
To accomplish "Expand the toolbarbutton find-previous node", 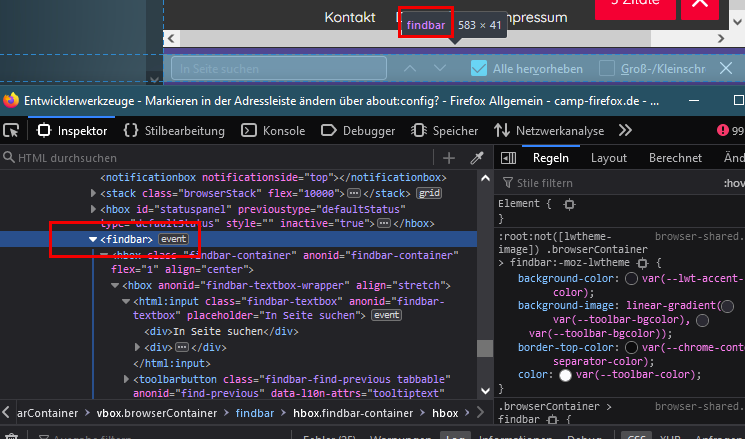I will tap(126, 379).
